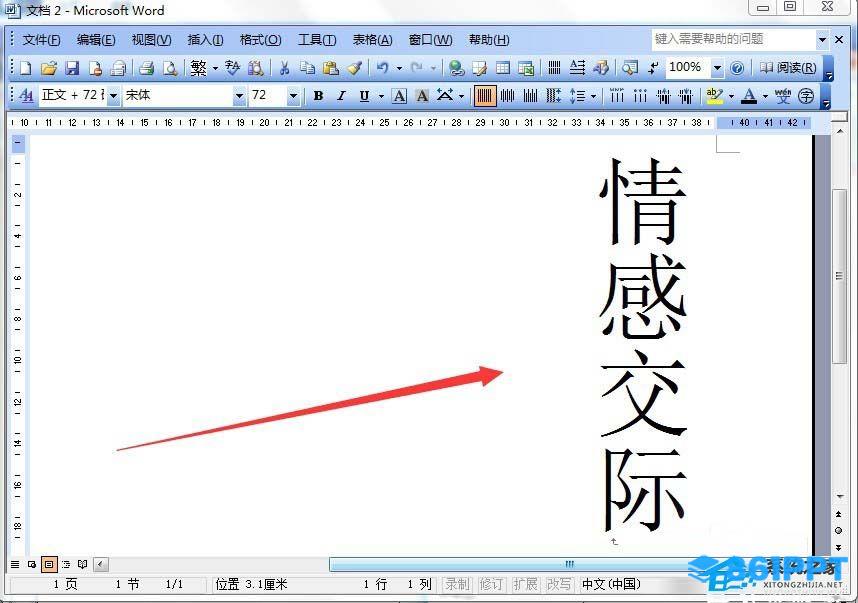Toggle numbering list button

coord(617,96)
